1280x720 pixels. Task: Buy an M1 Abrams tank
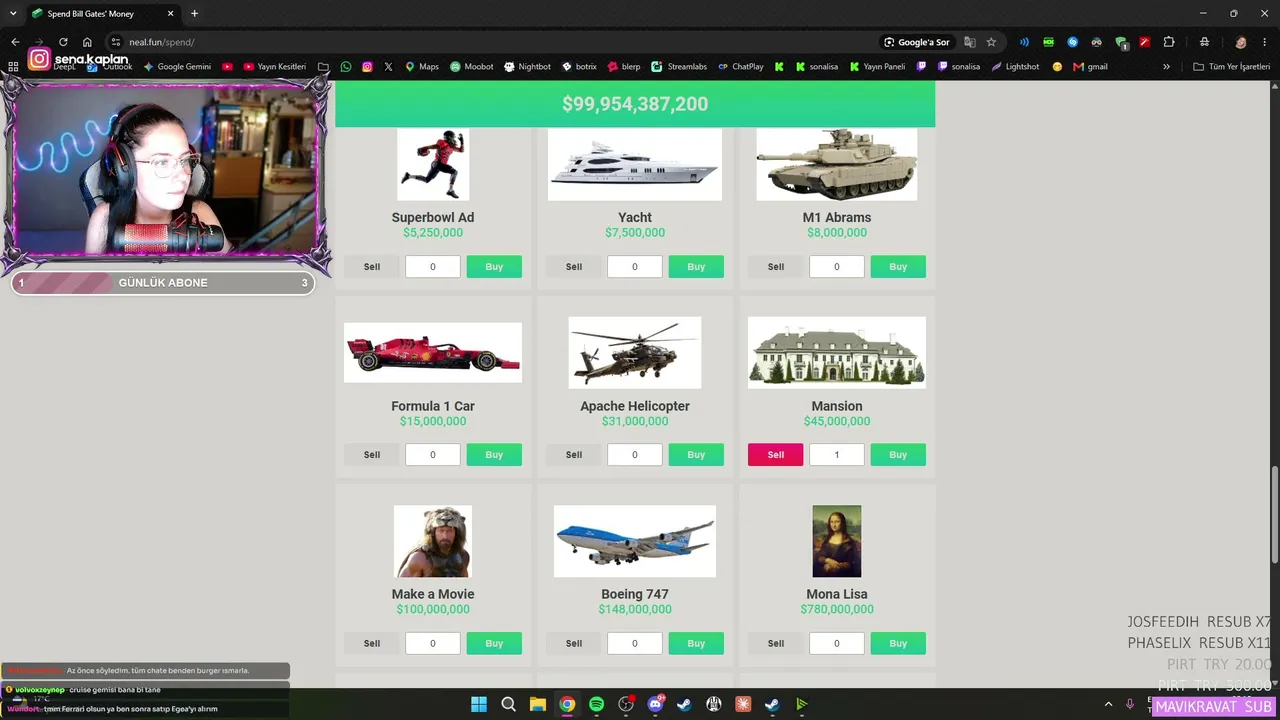(x=898, y=267)
